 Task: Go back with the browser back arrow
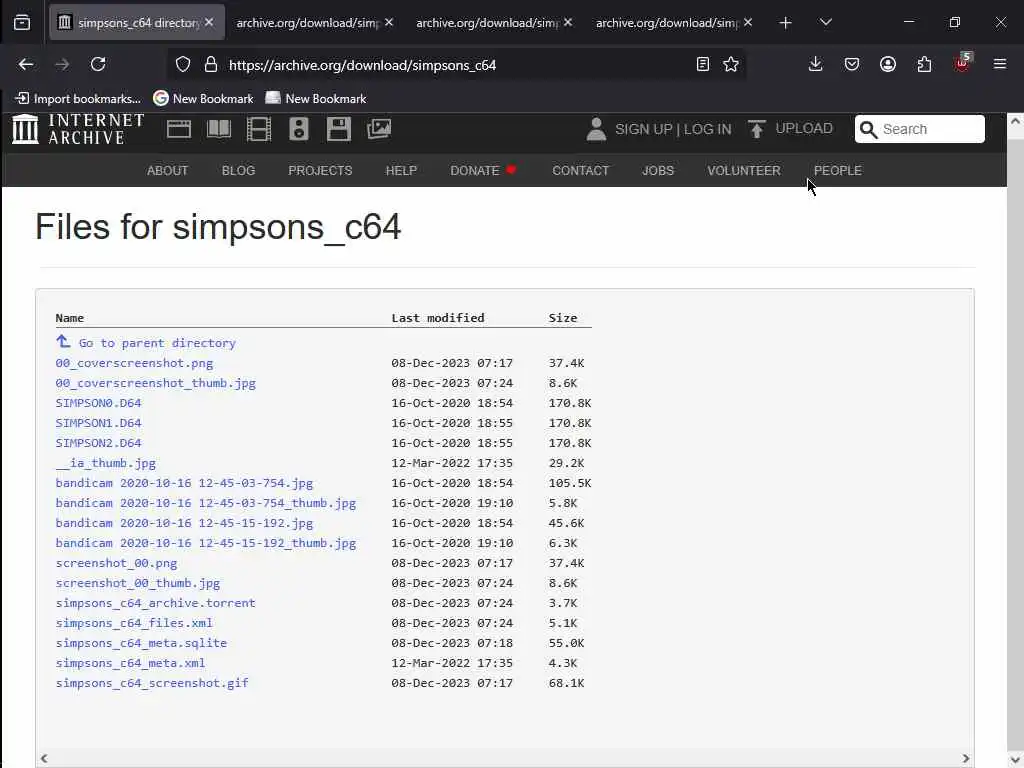tap(25, 64)
